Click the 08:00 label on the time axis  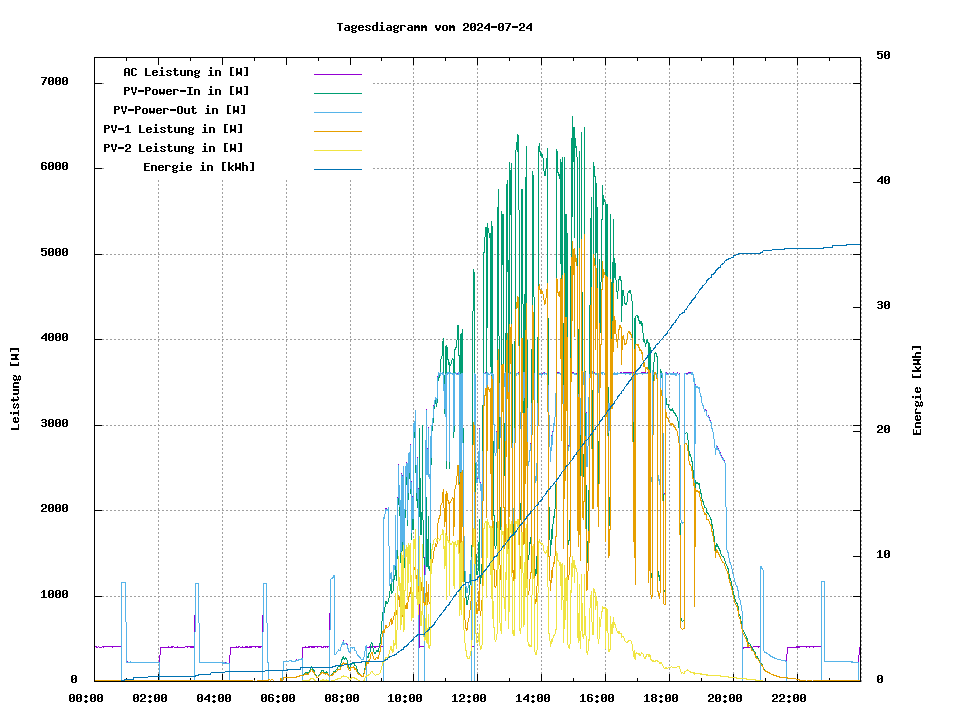pos(341,698)
